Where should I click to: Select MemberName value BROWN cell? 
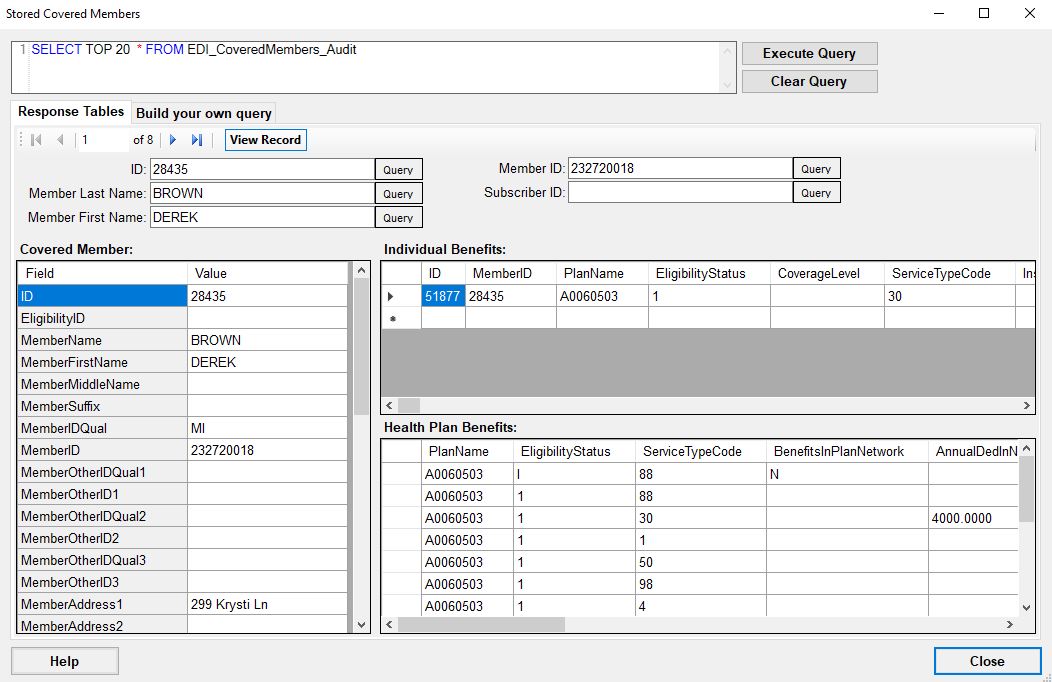[267, 340]
